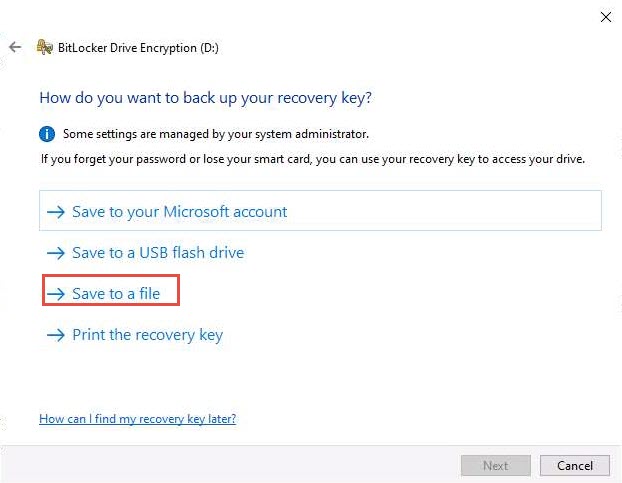This screenshot has width=622, height=483.
Task: Click the BitLocker lock and key icon
Action: click(x=44, y=47)
